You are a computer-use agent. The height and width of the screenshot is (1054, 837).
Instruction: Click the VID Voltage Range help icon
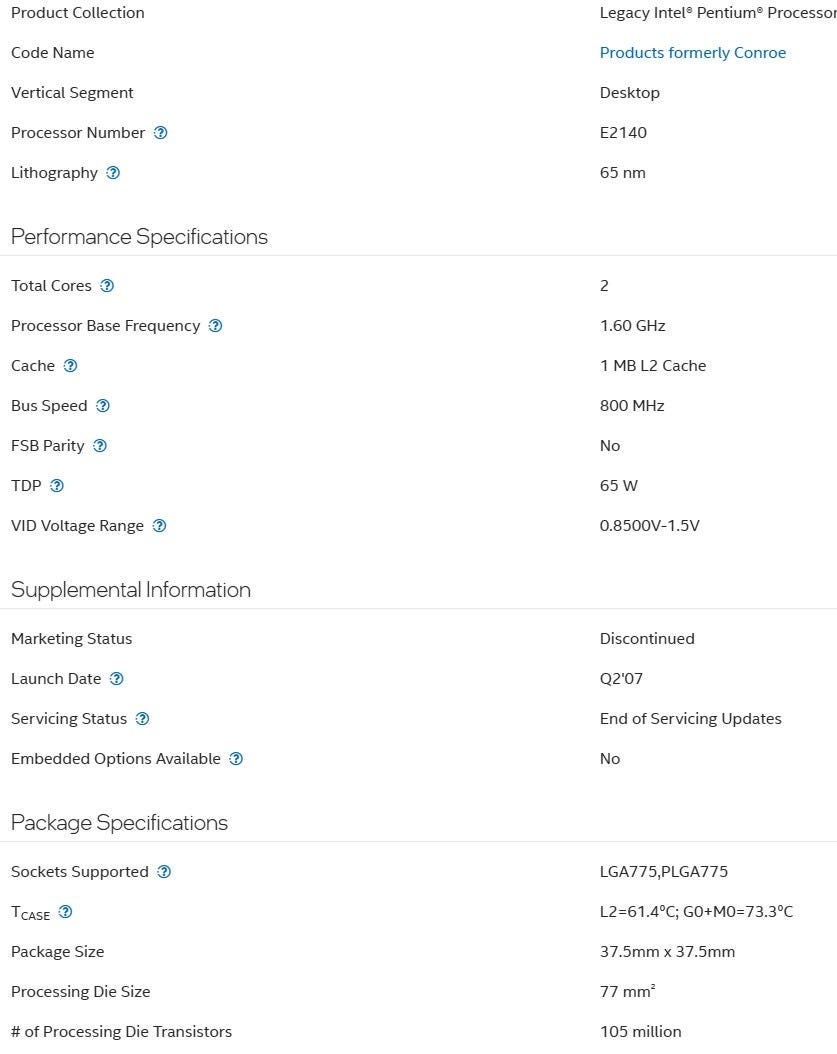pos(159,526)
